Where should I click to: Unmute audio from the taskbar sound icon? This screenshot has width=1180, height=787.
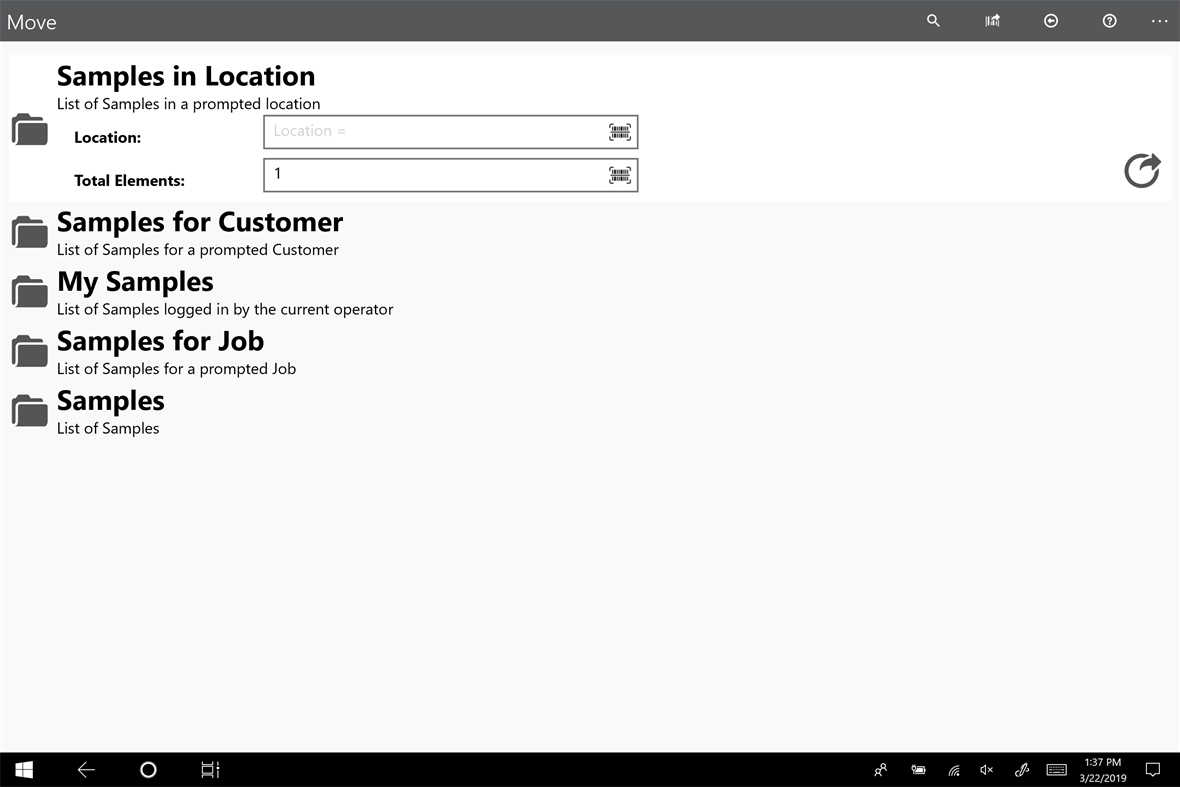pyautogui.click(x=986, y=770)
